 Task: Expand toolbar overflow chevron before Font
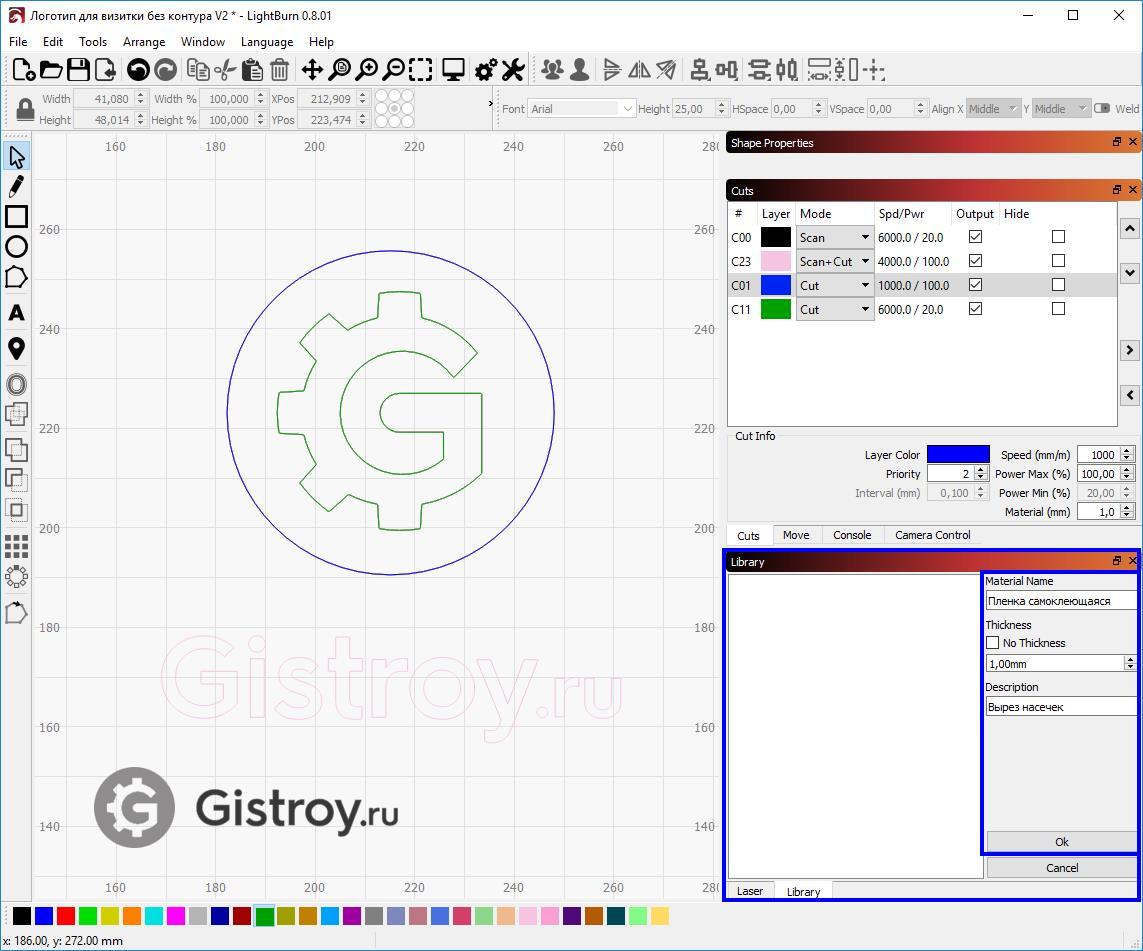(x=491, y=103)
